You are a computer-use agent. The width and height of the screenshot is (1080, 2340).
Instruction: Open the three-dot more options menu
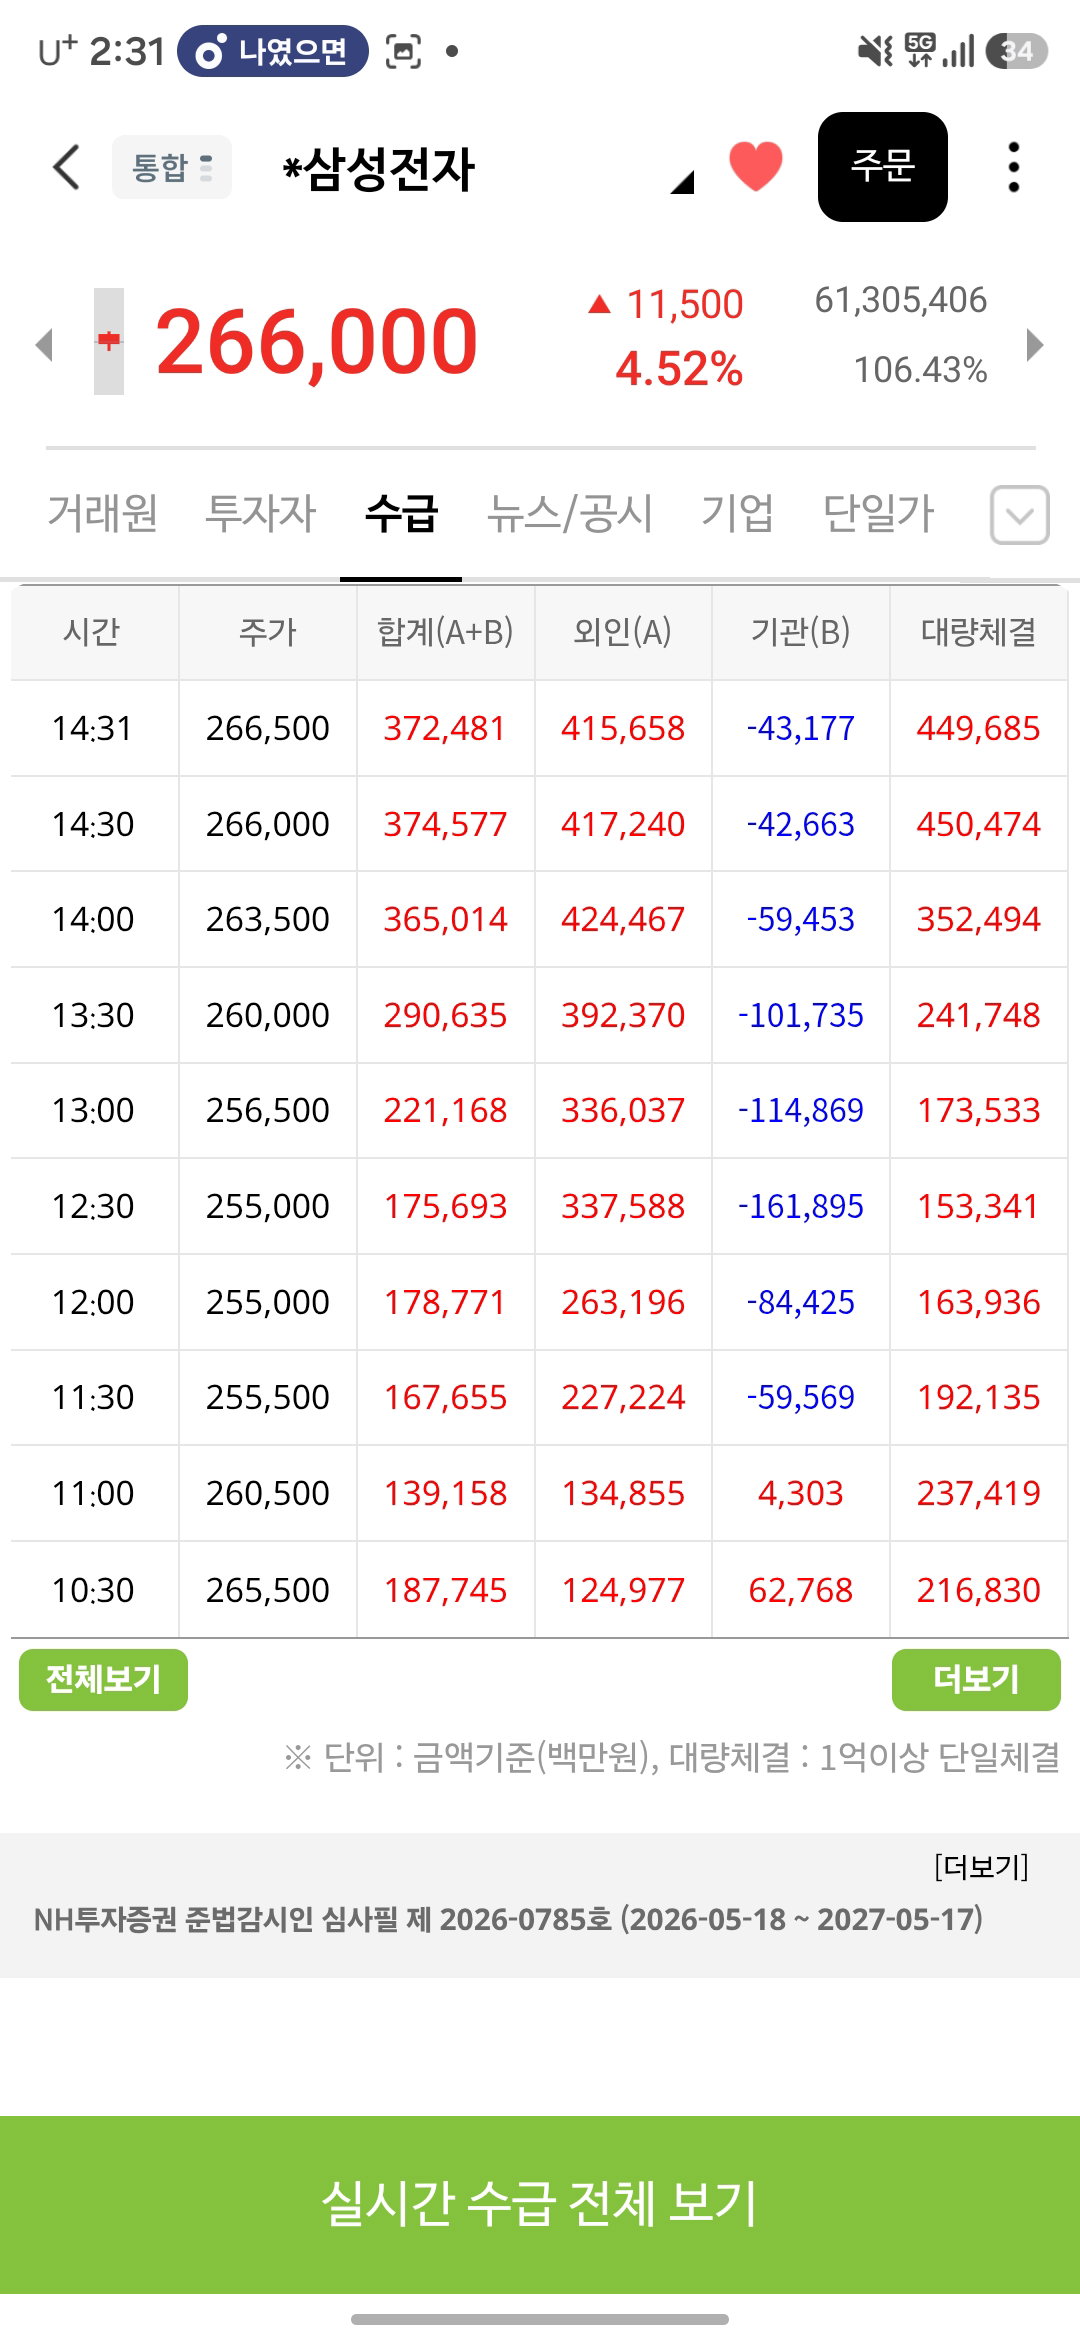[1014, 166]
